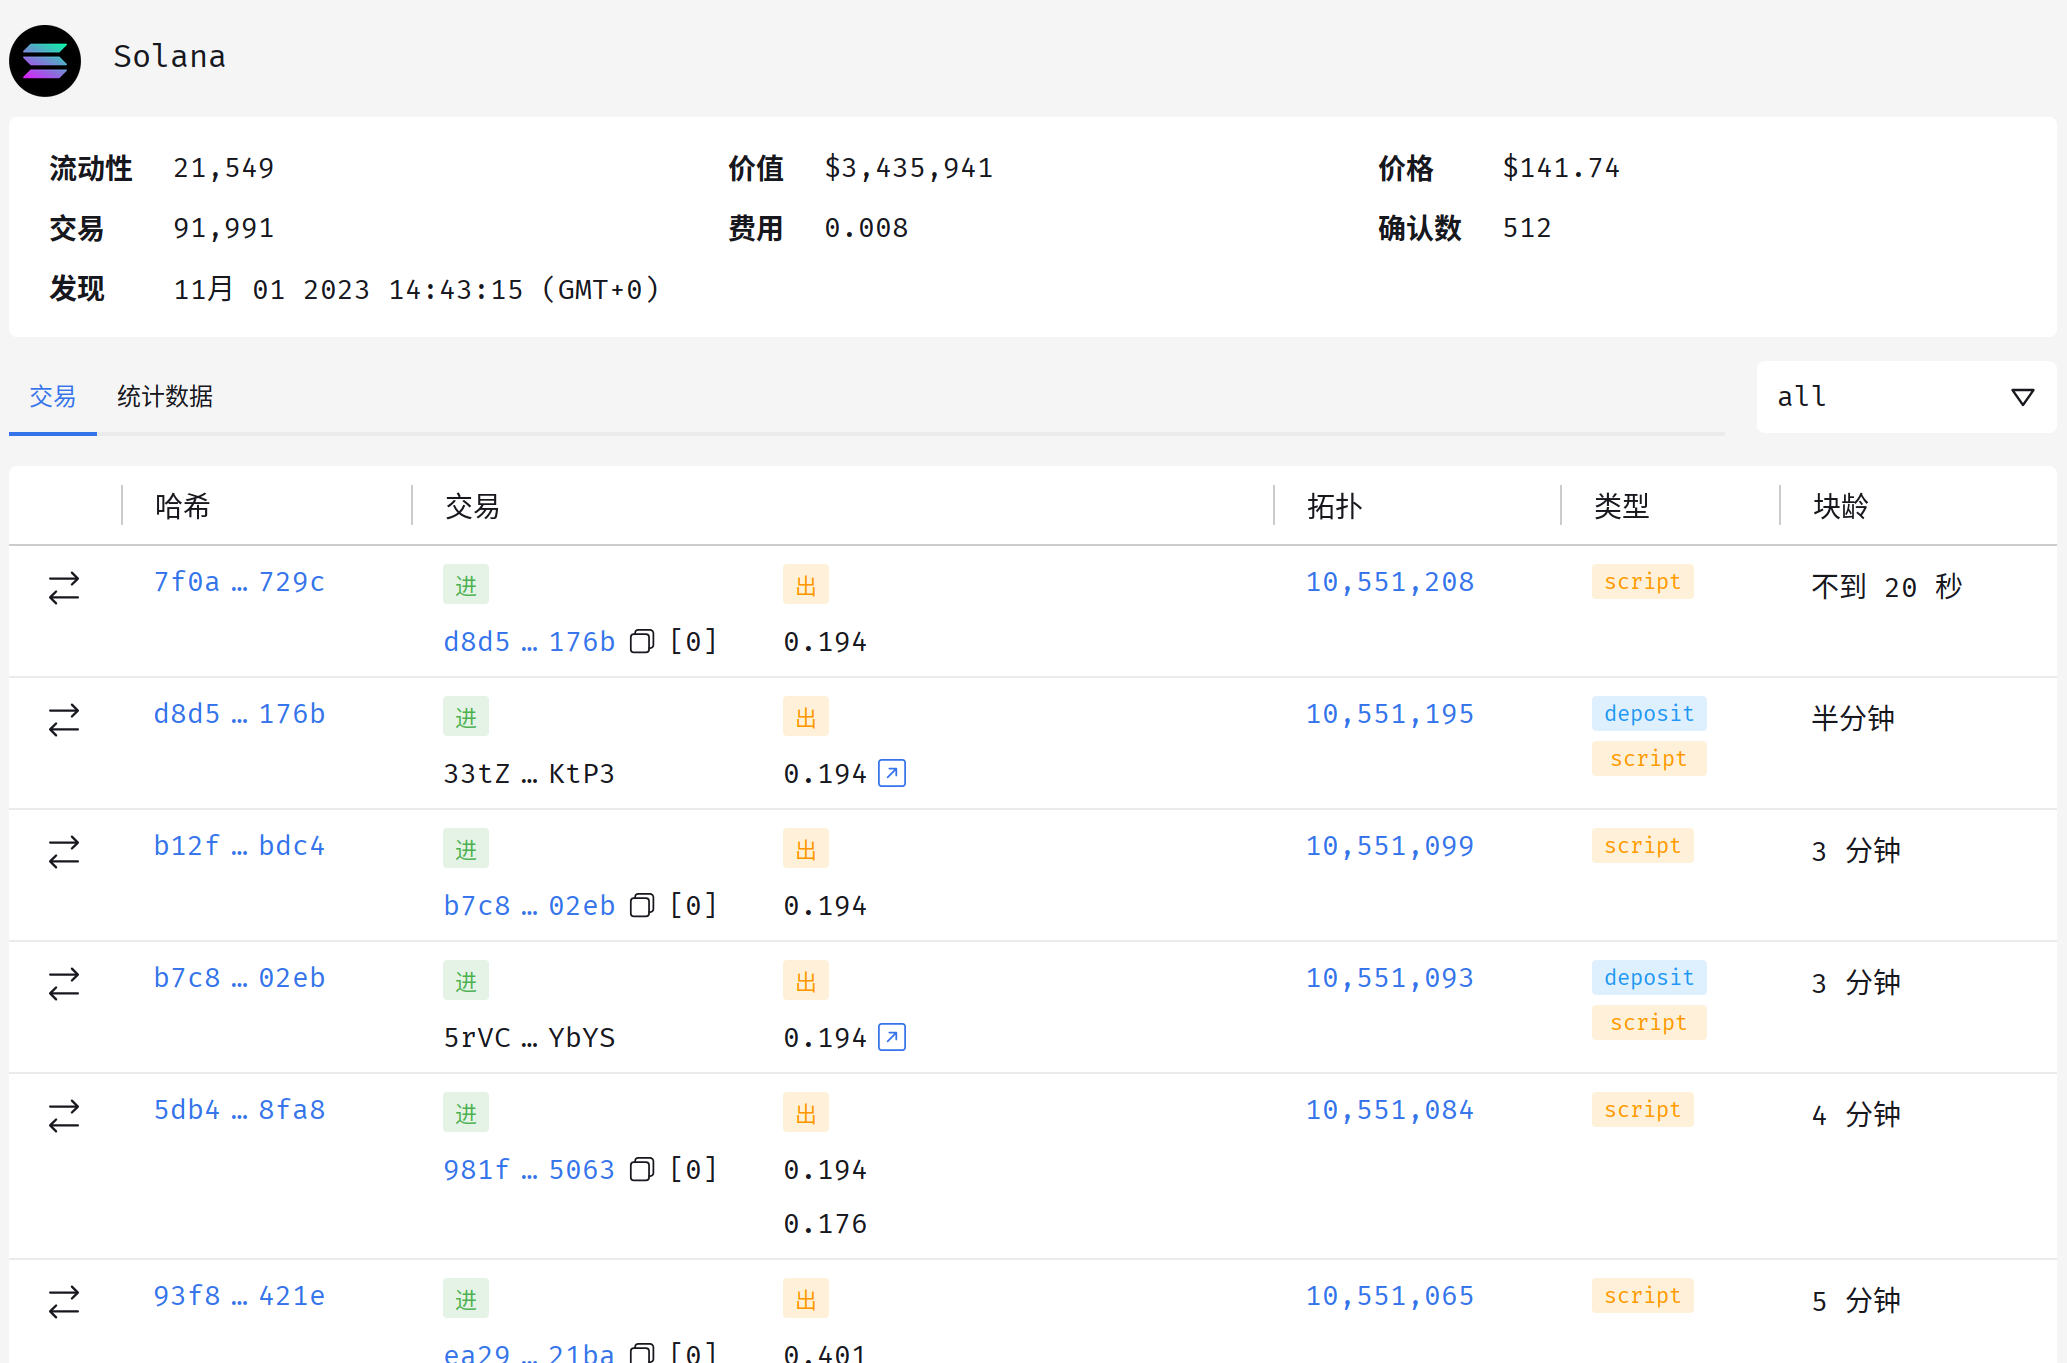
Task: Switch to the 交易 tab
Action: point(53,397)
